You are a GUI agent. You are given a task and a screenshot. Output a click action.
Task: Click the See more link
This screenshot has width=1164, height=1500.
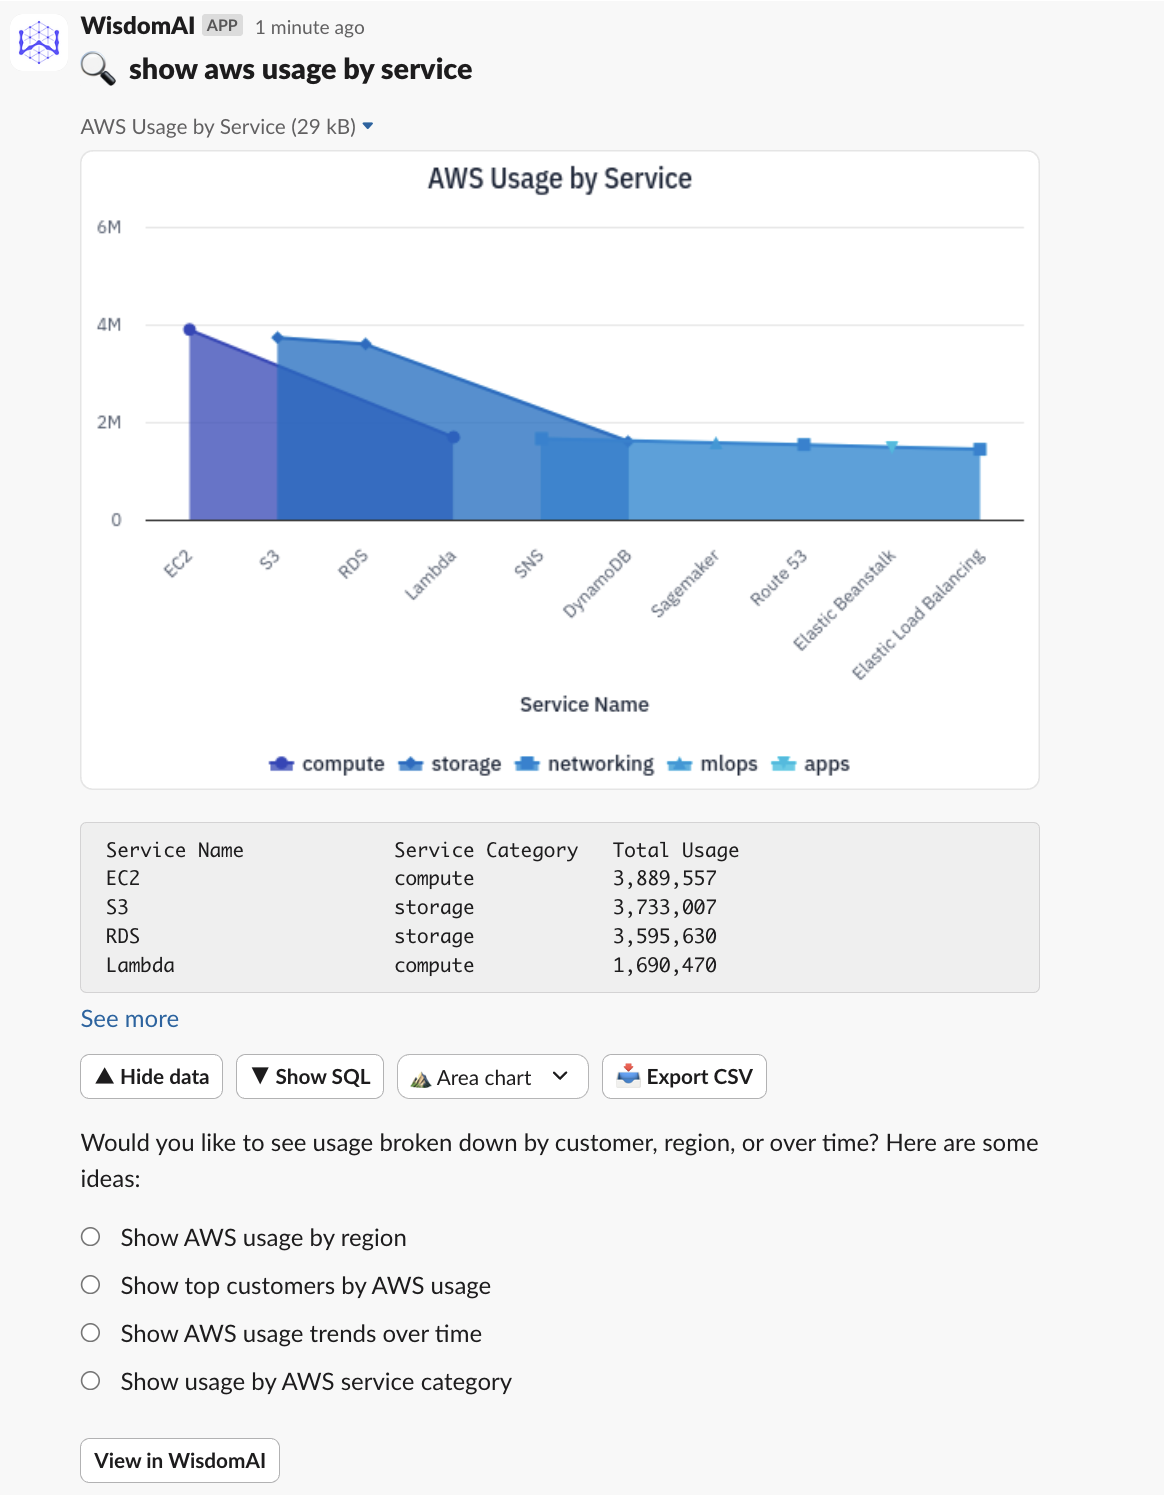click(x=130, y=1018)
